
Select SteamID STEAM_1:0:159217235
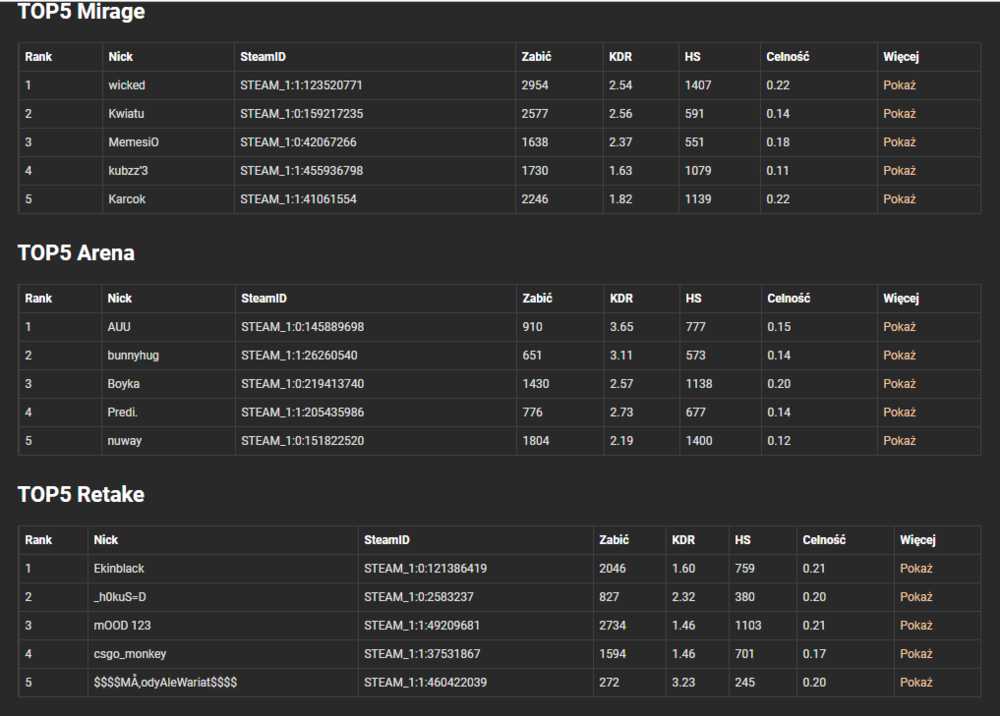301,114
